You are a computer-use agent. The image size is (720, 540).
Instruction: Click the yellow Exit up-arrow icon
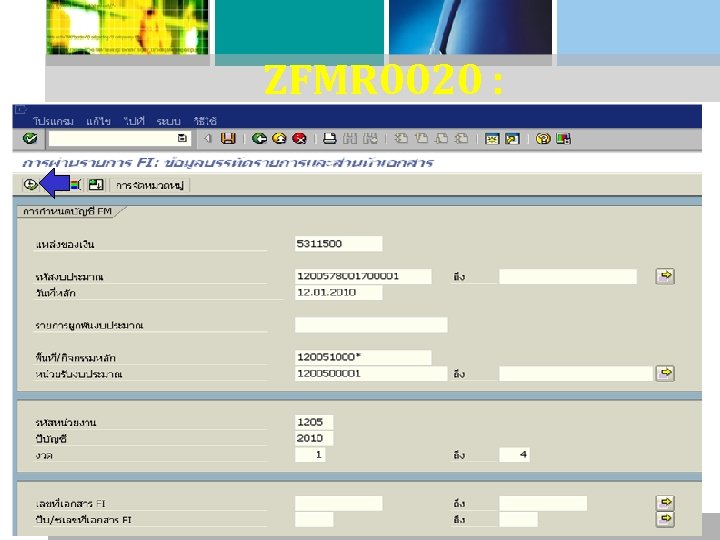coord(279,138)
